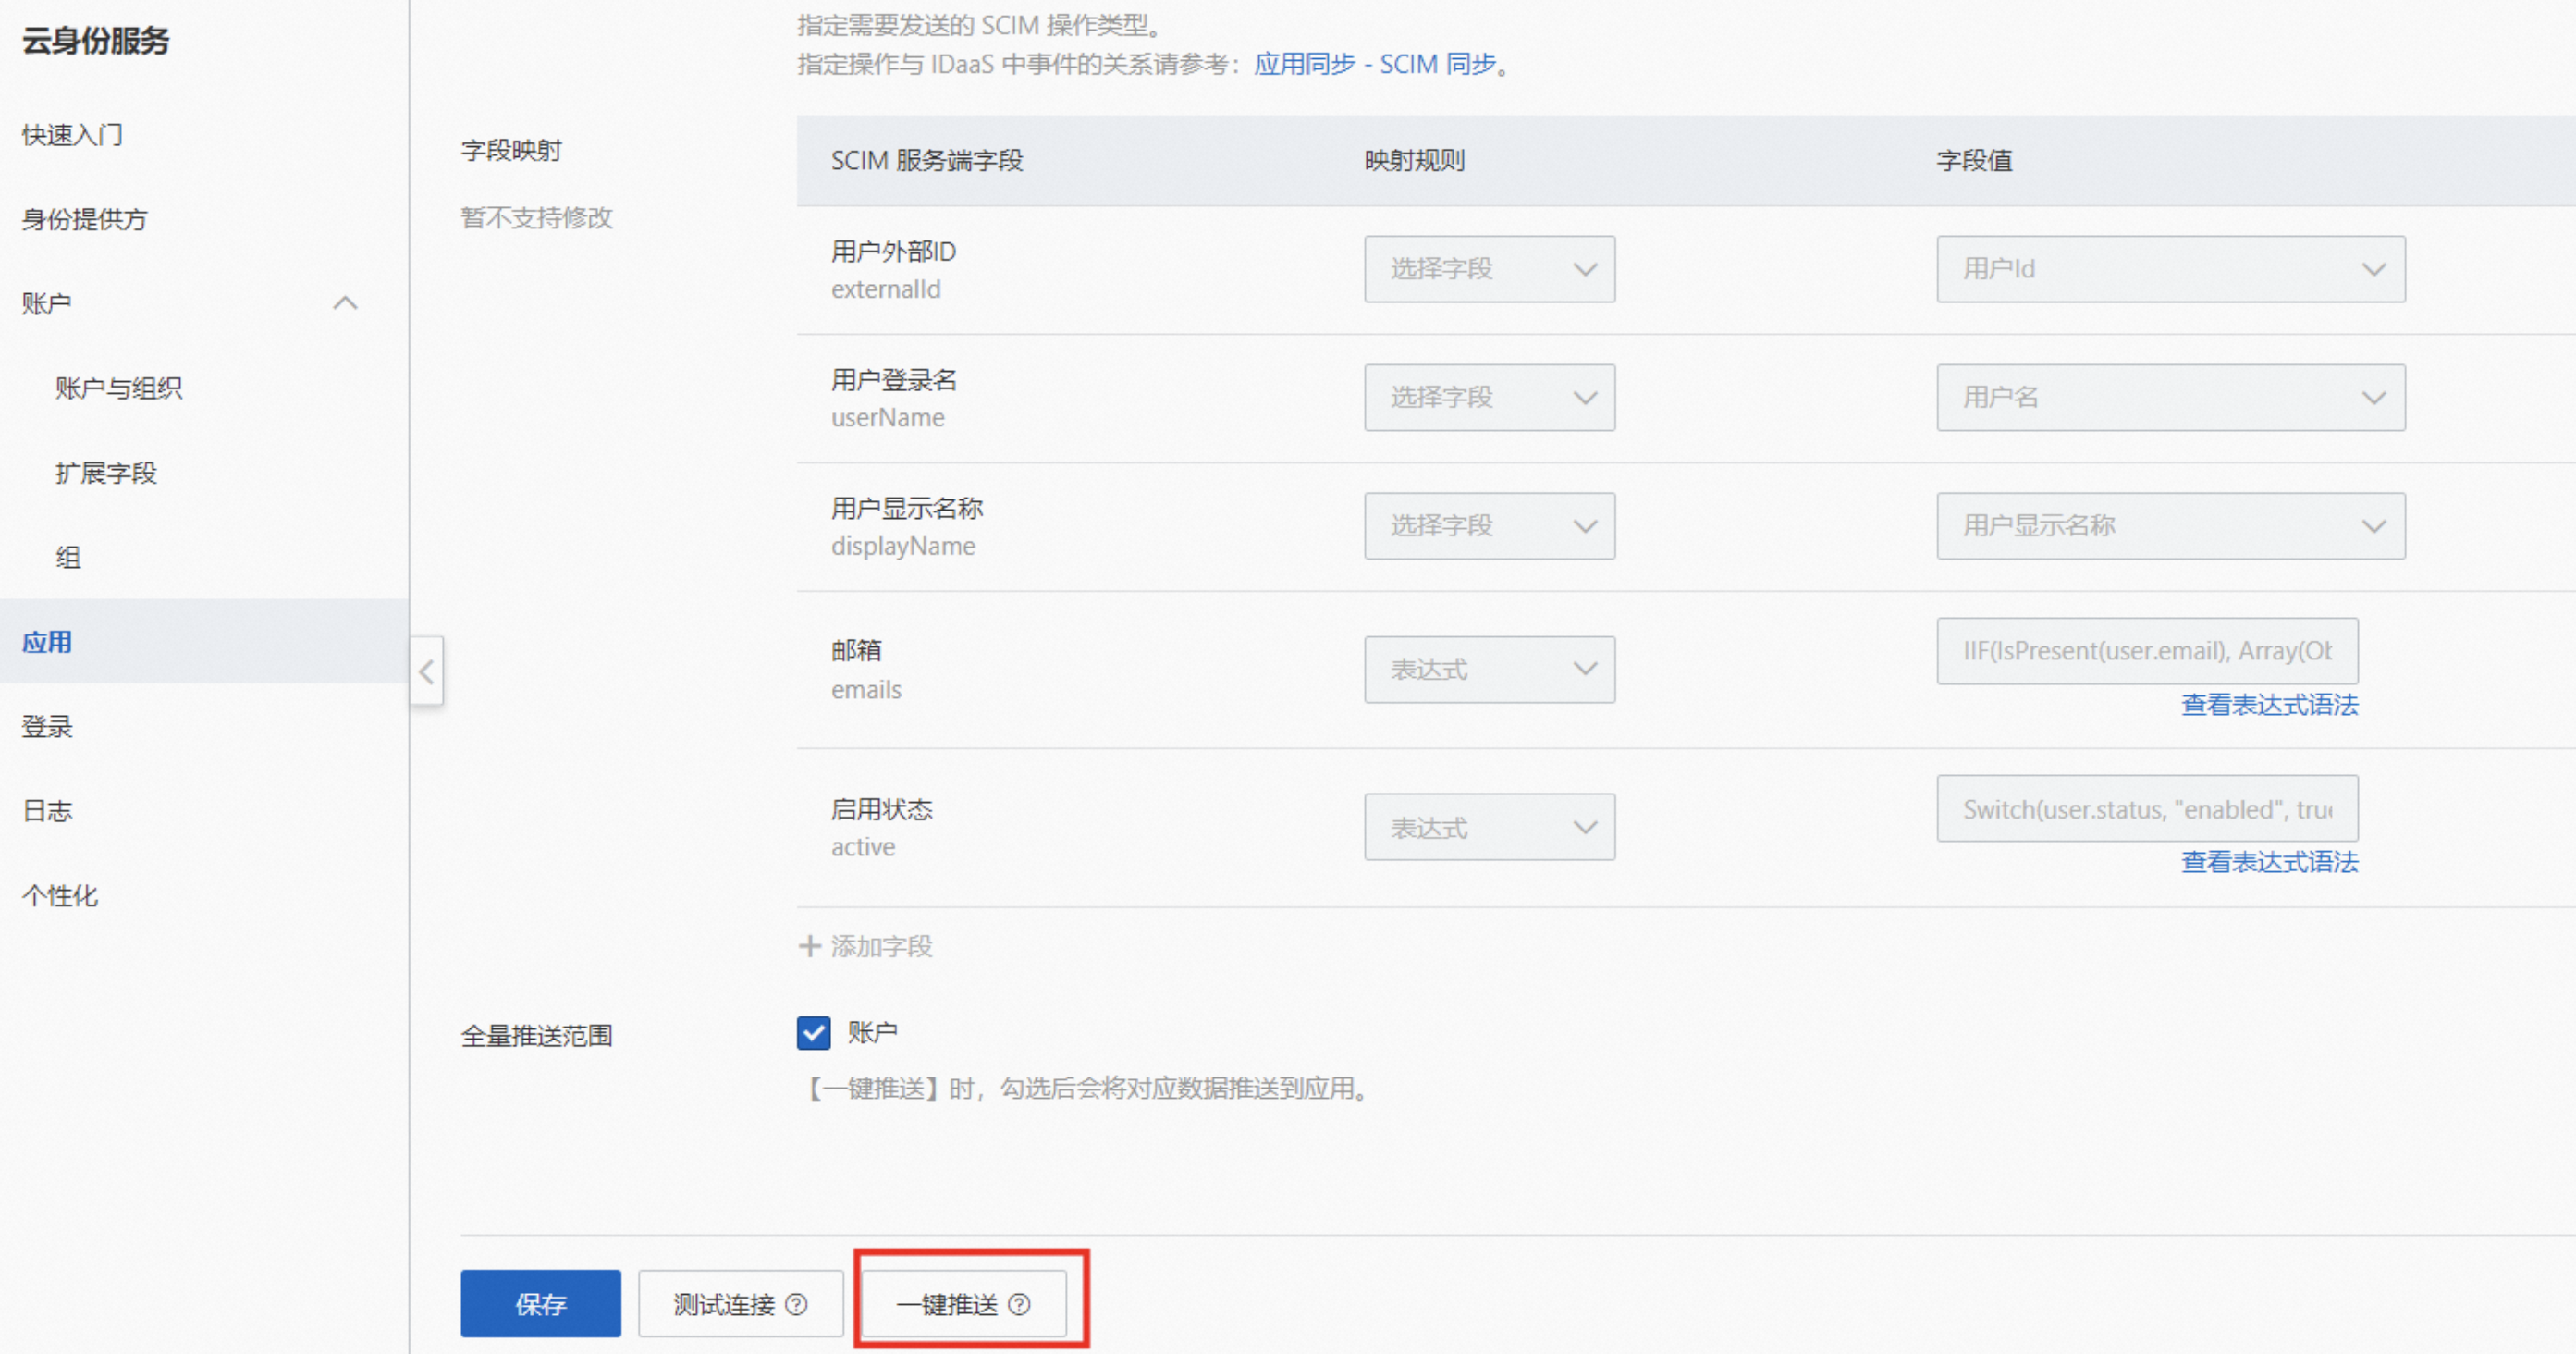Open 账户与组织 submenu item

click(x=118, y=388)
